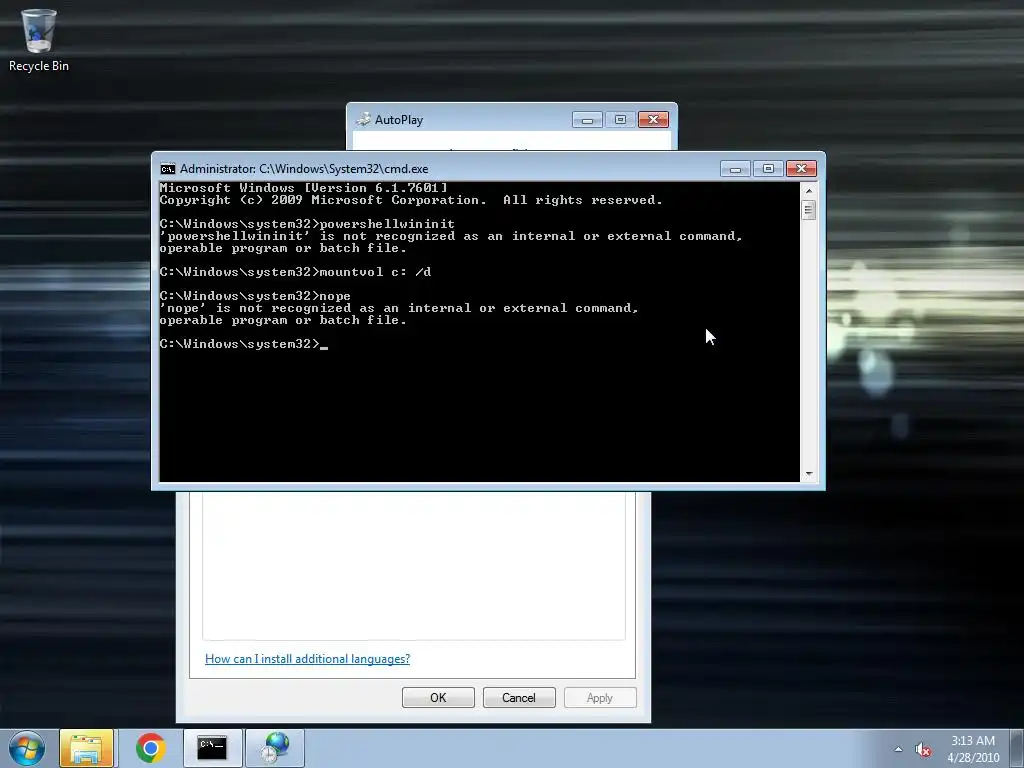Maximize the AutoPlay window

click(620, 120)
